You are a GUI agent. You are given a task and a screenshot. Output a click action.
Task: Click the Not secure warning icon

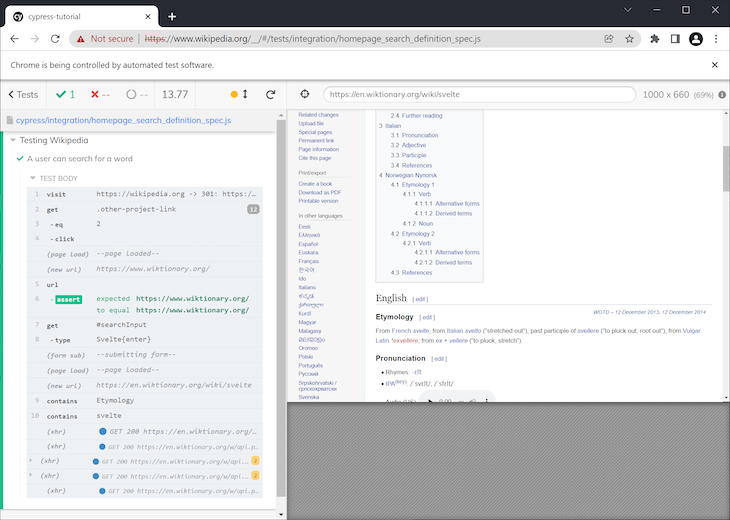click(81, 39)
